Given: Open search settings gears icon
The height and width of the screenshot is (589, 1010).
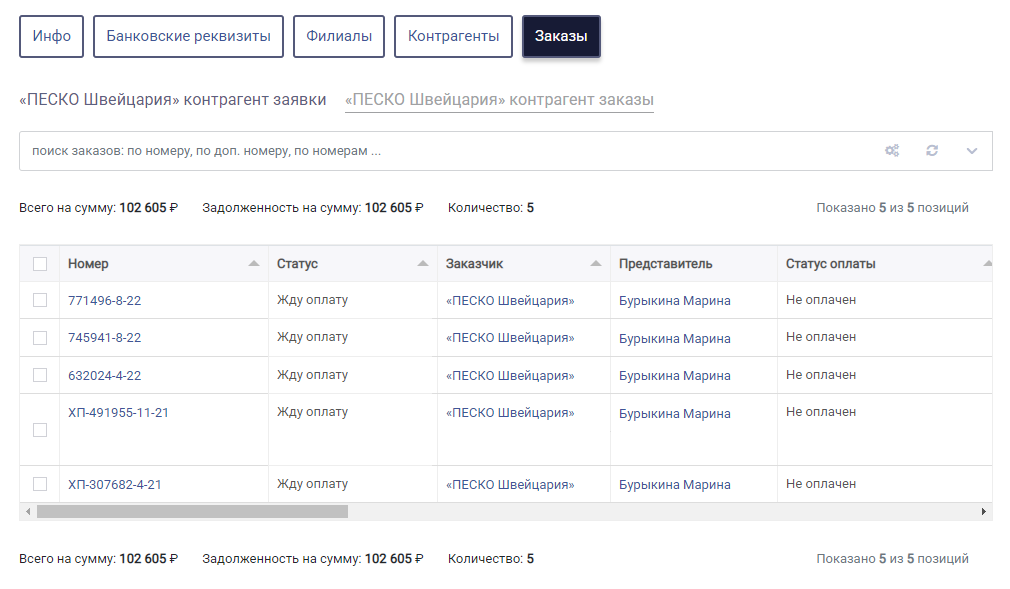Looking at the screenshot, I should point(892,151).
